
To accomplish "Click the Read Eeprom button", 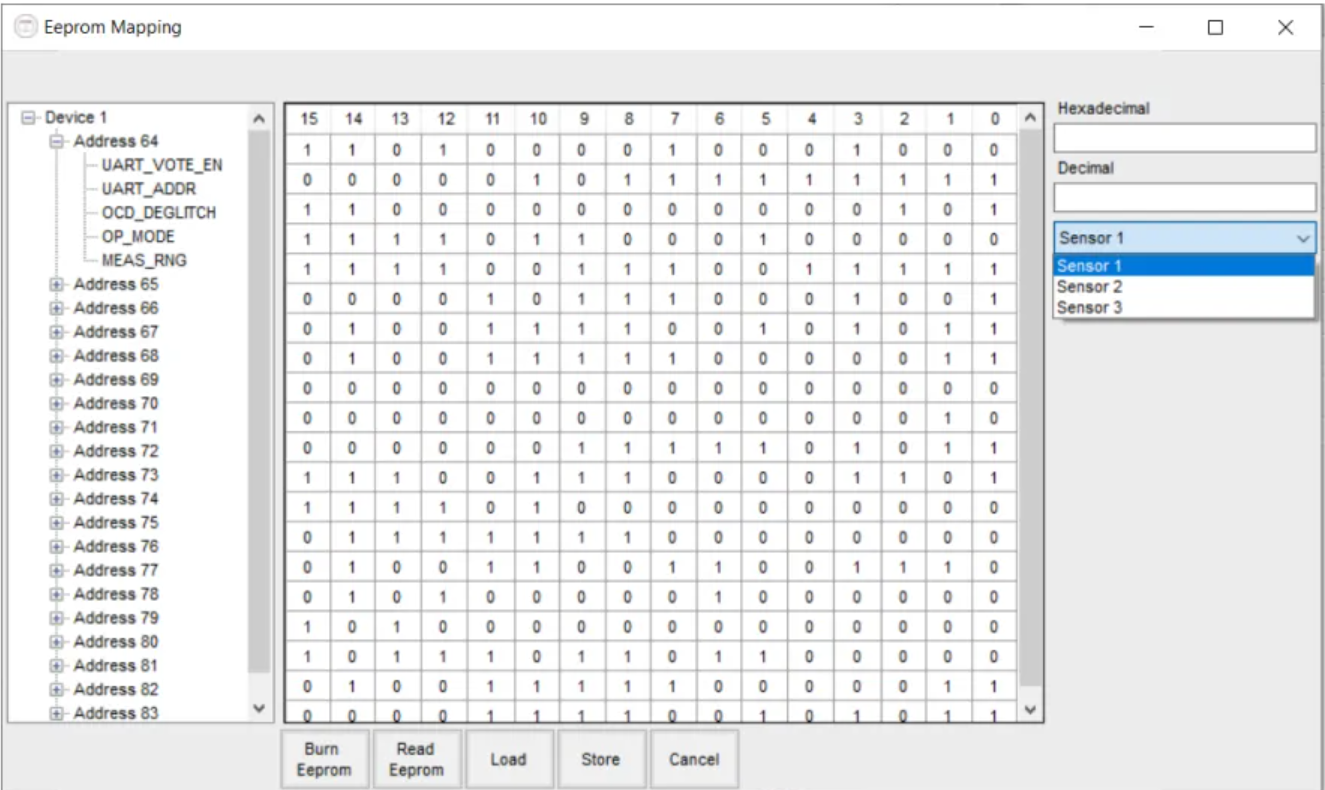I will pos(415,760).
